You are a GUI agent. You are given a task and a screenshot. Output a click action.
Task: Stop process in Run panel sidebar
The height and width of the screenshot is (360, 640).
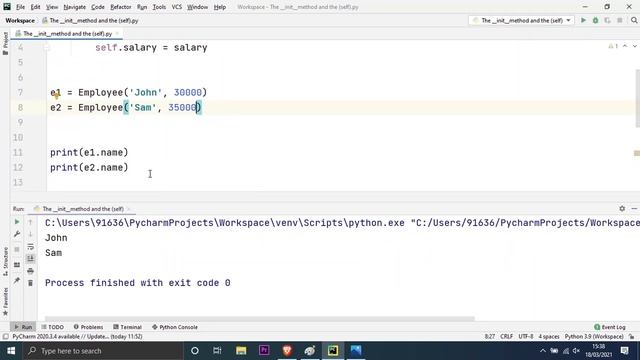(17, 249)
